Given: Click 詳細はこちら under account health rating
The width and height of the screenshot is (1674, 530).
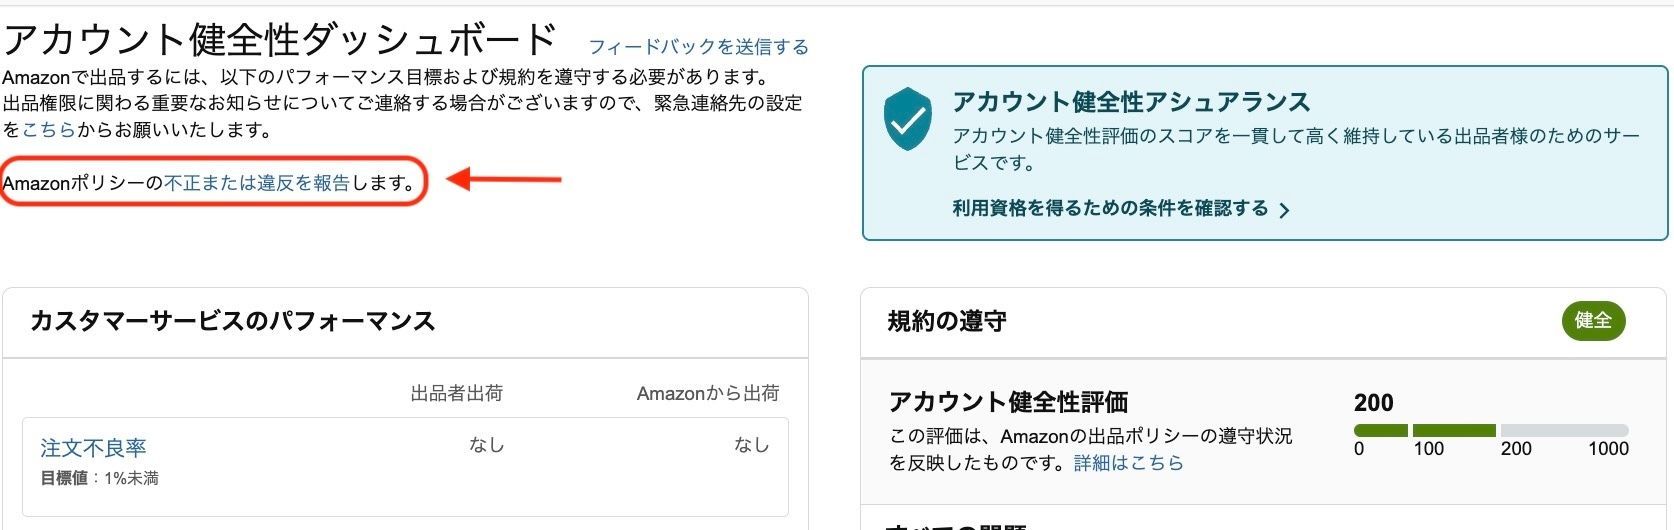Looking at the screenshot, I should coord(1128,463).
